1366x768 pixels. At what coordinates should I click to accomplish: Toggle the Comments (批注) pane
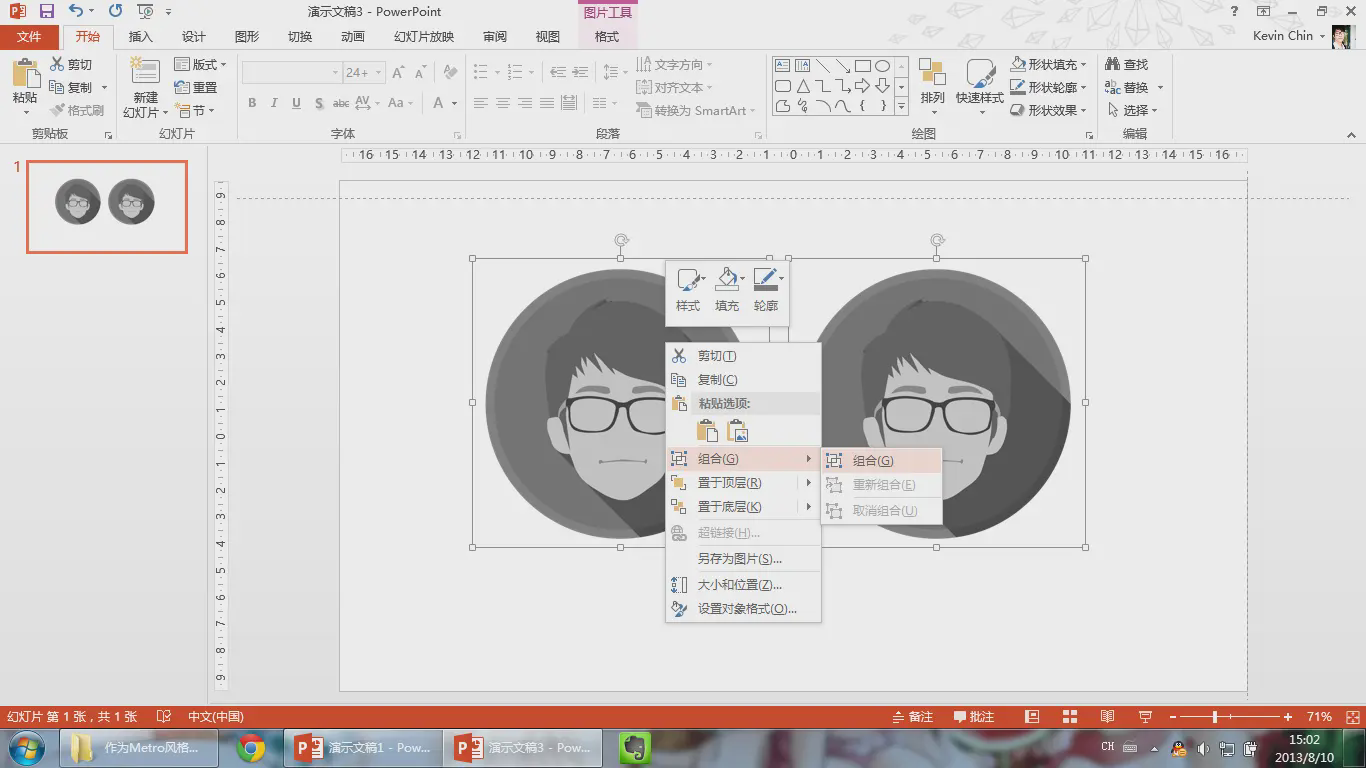[974, 717]
